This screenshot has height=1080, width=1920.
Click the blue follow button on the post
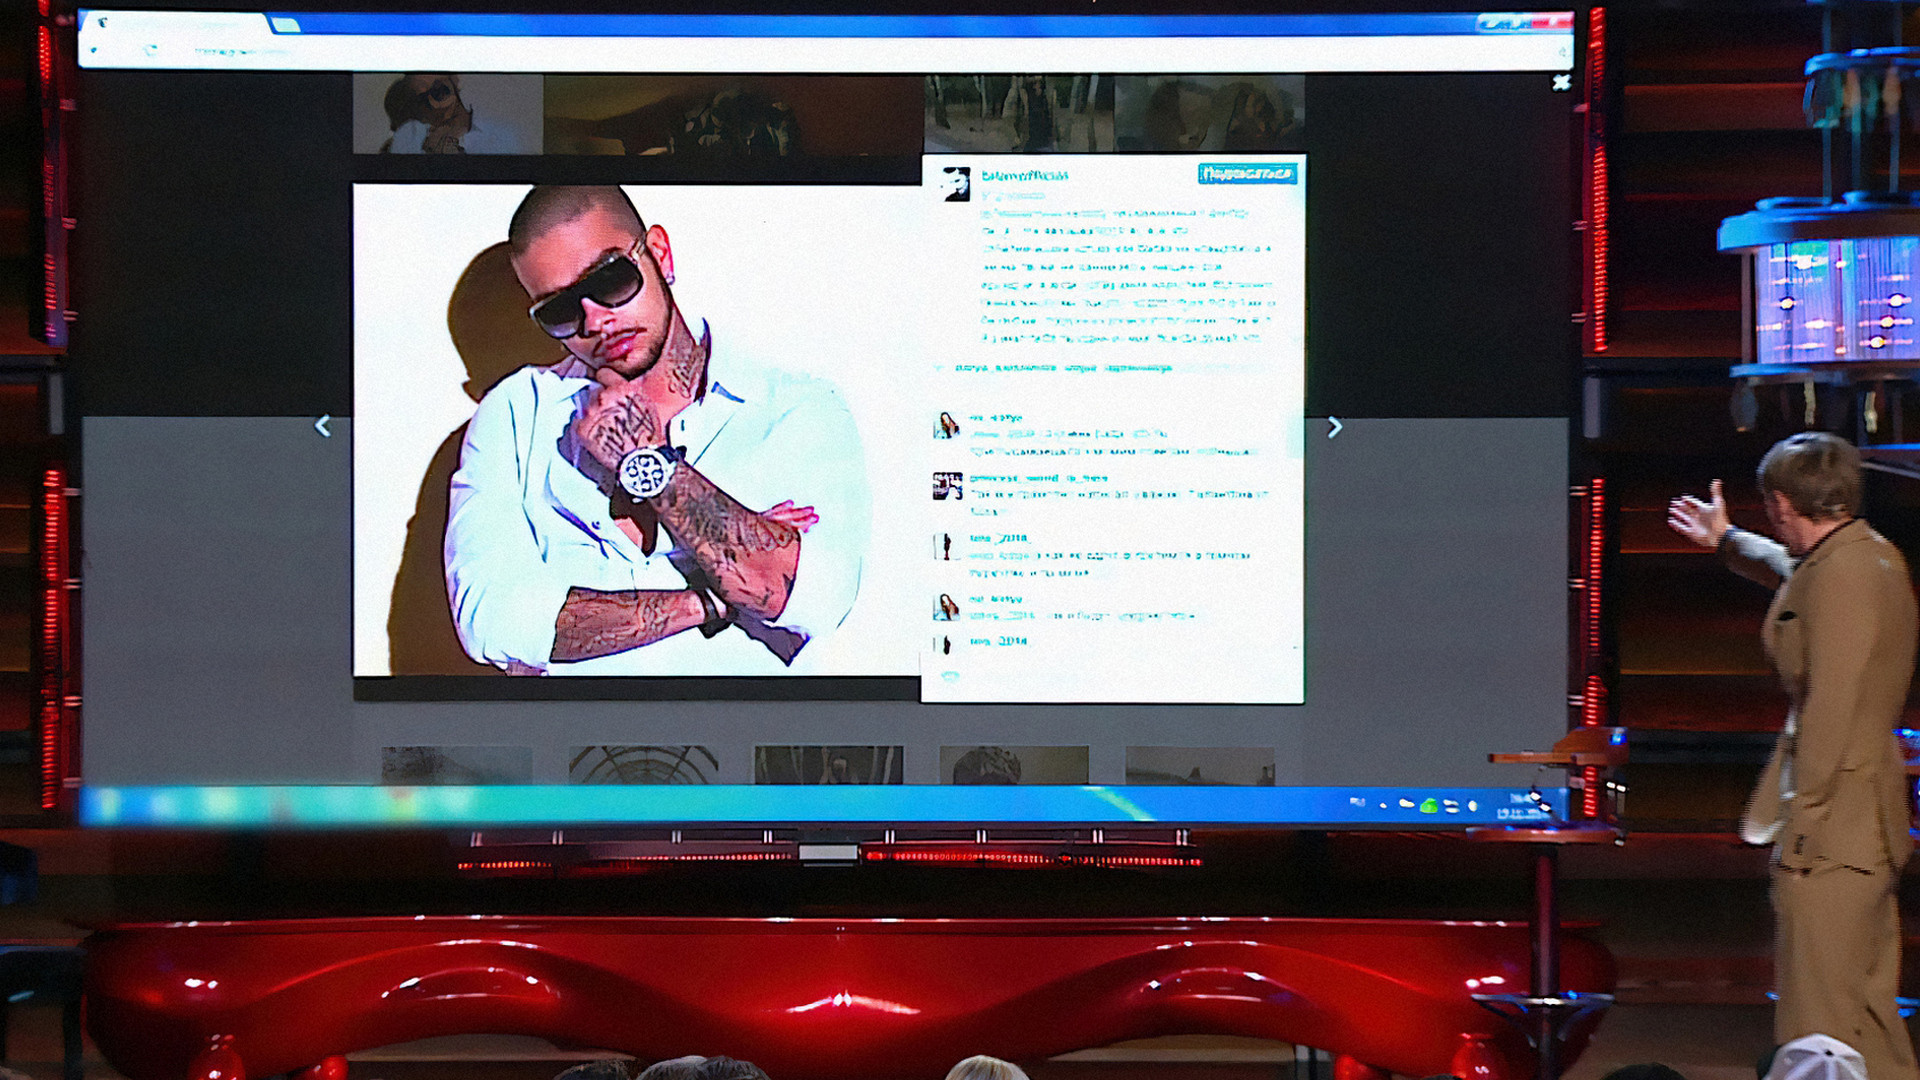point(1247,174)
